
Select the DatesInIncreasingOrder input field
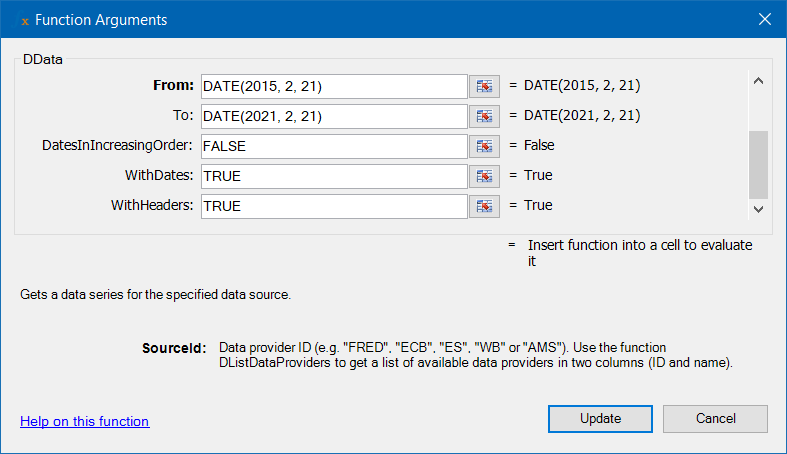334,146
